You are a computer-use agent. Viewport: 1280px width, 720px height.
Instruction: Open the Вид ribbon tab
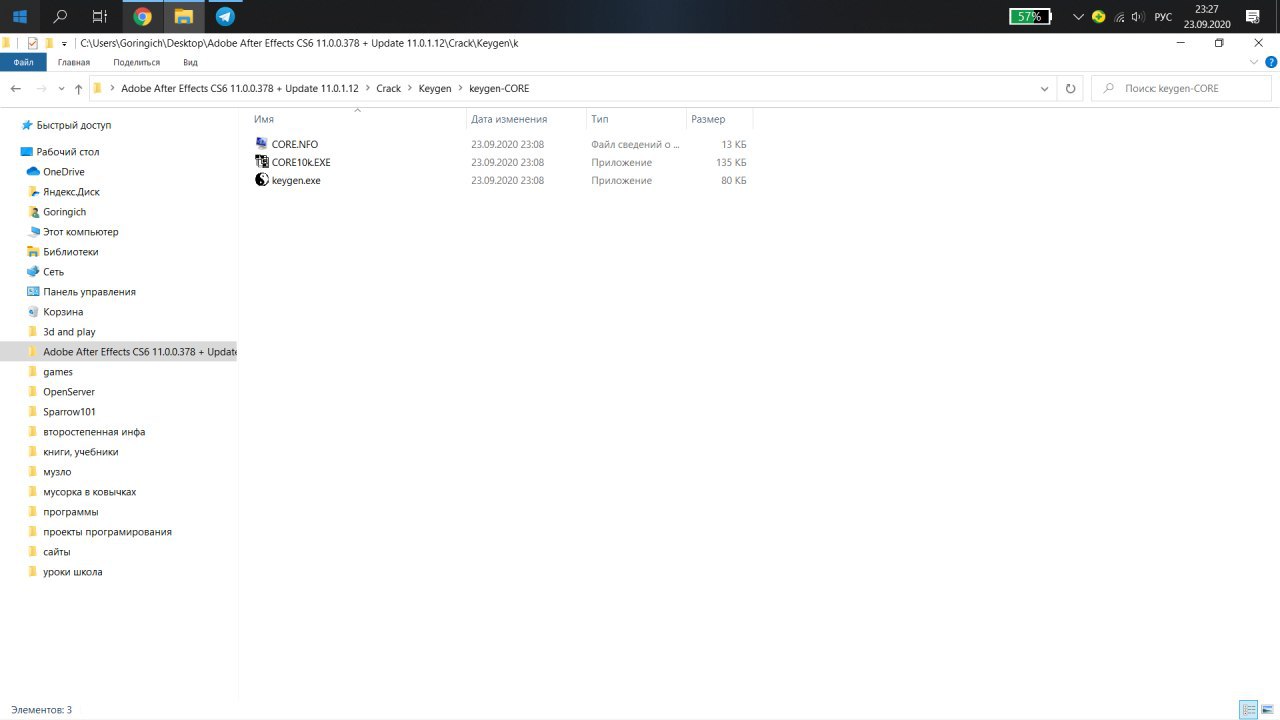click(x=190, y=62)
